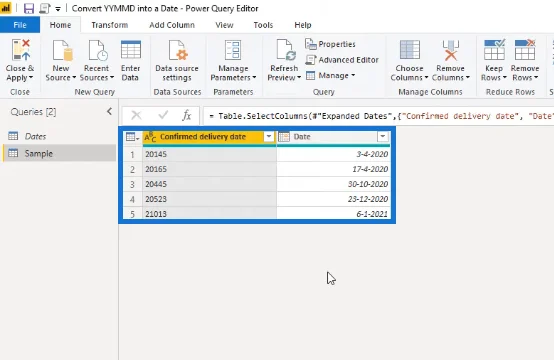Click the fx formula icon
The height and width of the screenshot is (360, 554).
click(186, 115)
